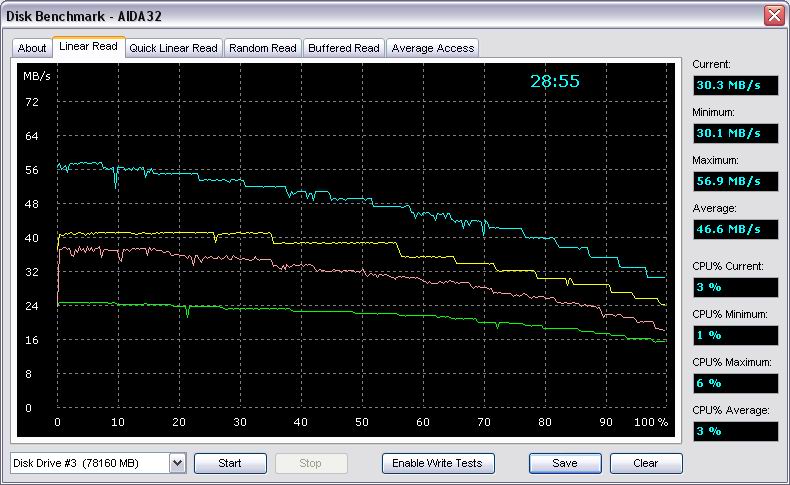Switch to Buffered Read tab
The image size is (790, 485).
tap(344, 48)
